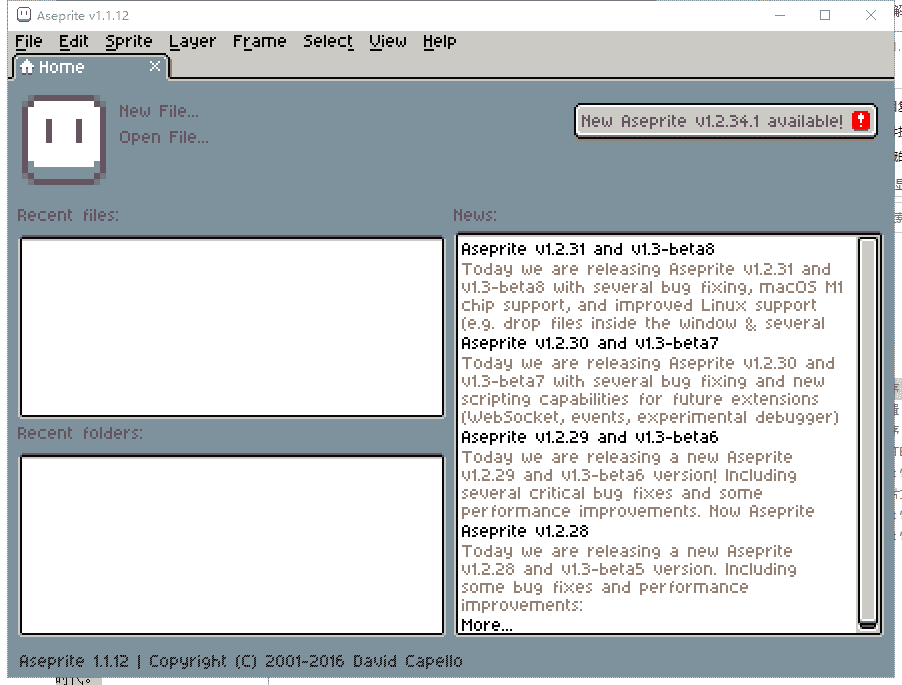Click the News list vertical scrollbar

tap(868, 432)
